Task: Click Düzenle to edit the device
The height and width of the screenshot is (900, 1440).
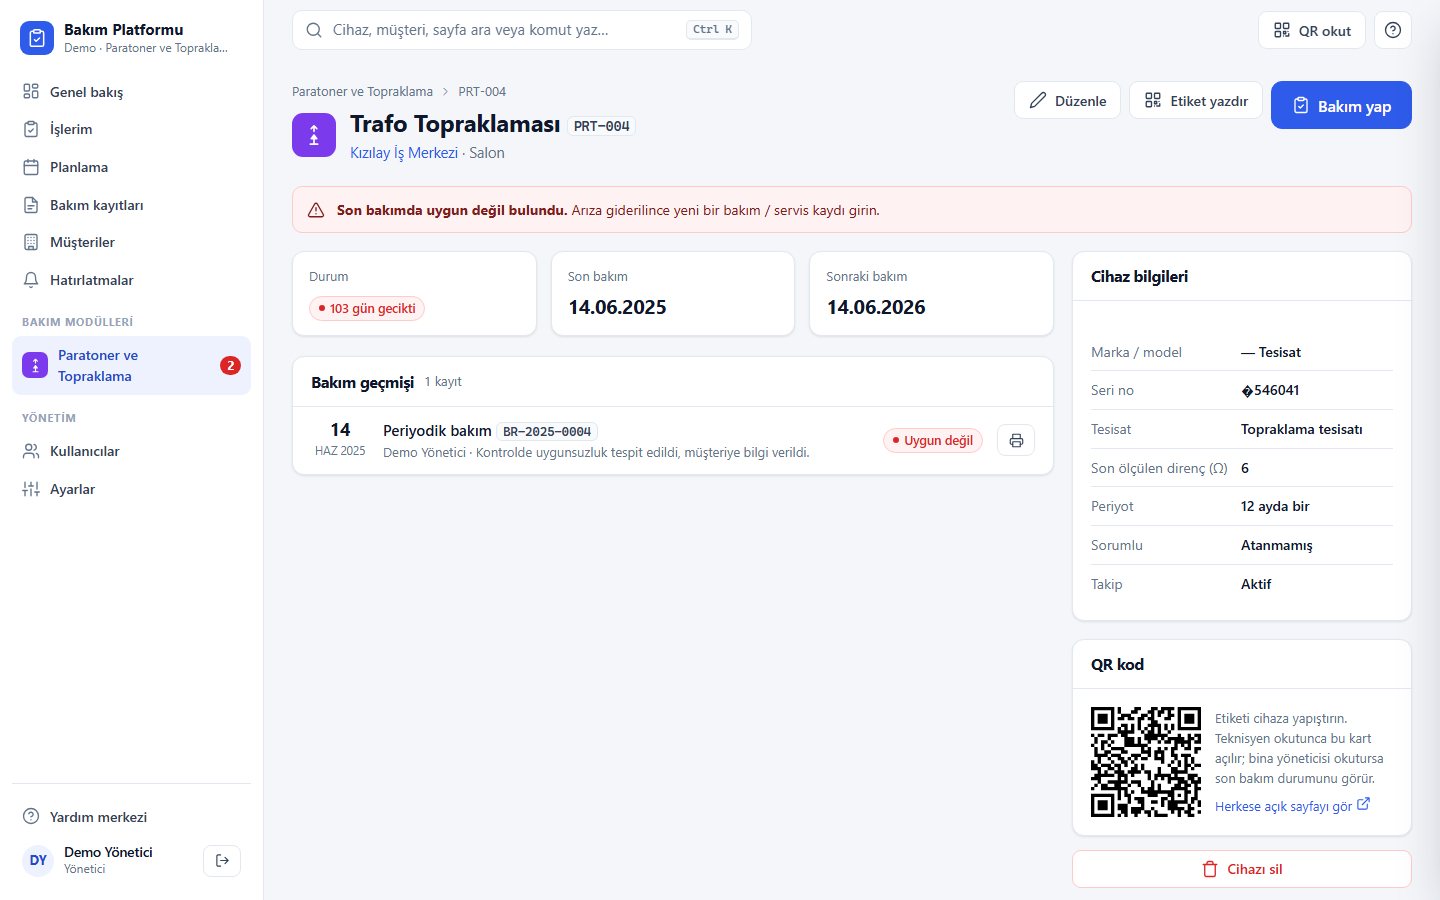Action: point(1067,100)
